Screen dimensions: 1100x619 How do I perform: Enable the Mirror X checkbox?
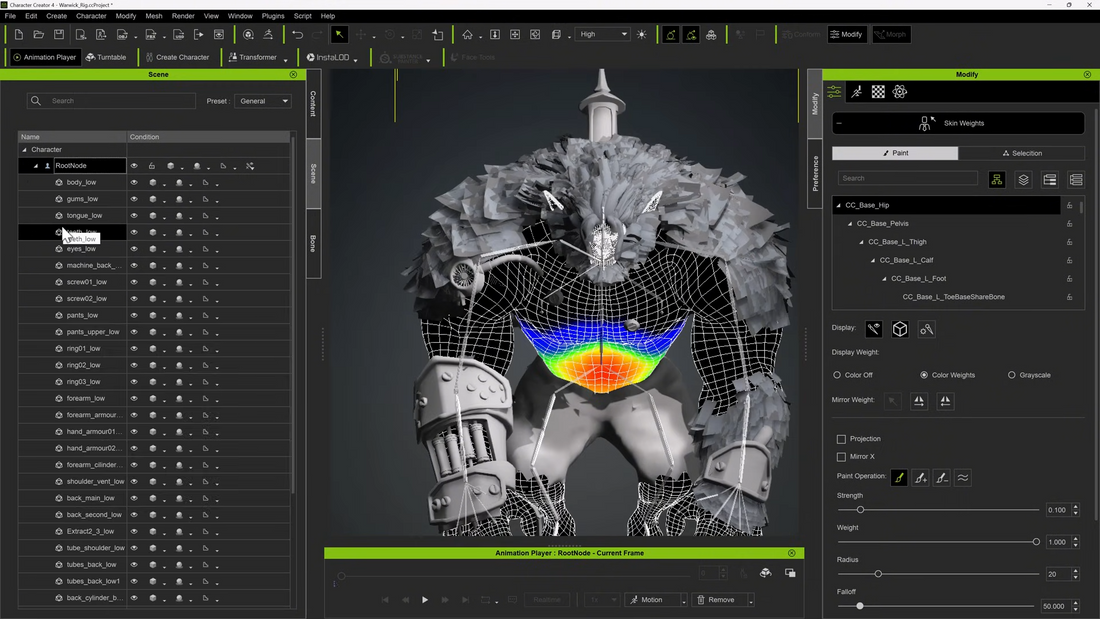[841, 457]
